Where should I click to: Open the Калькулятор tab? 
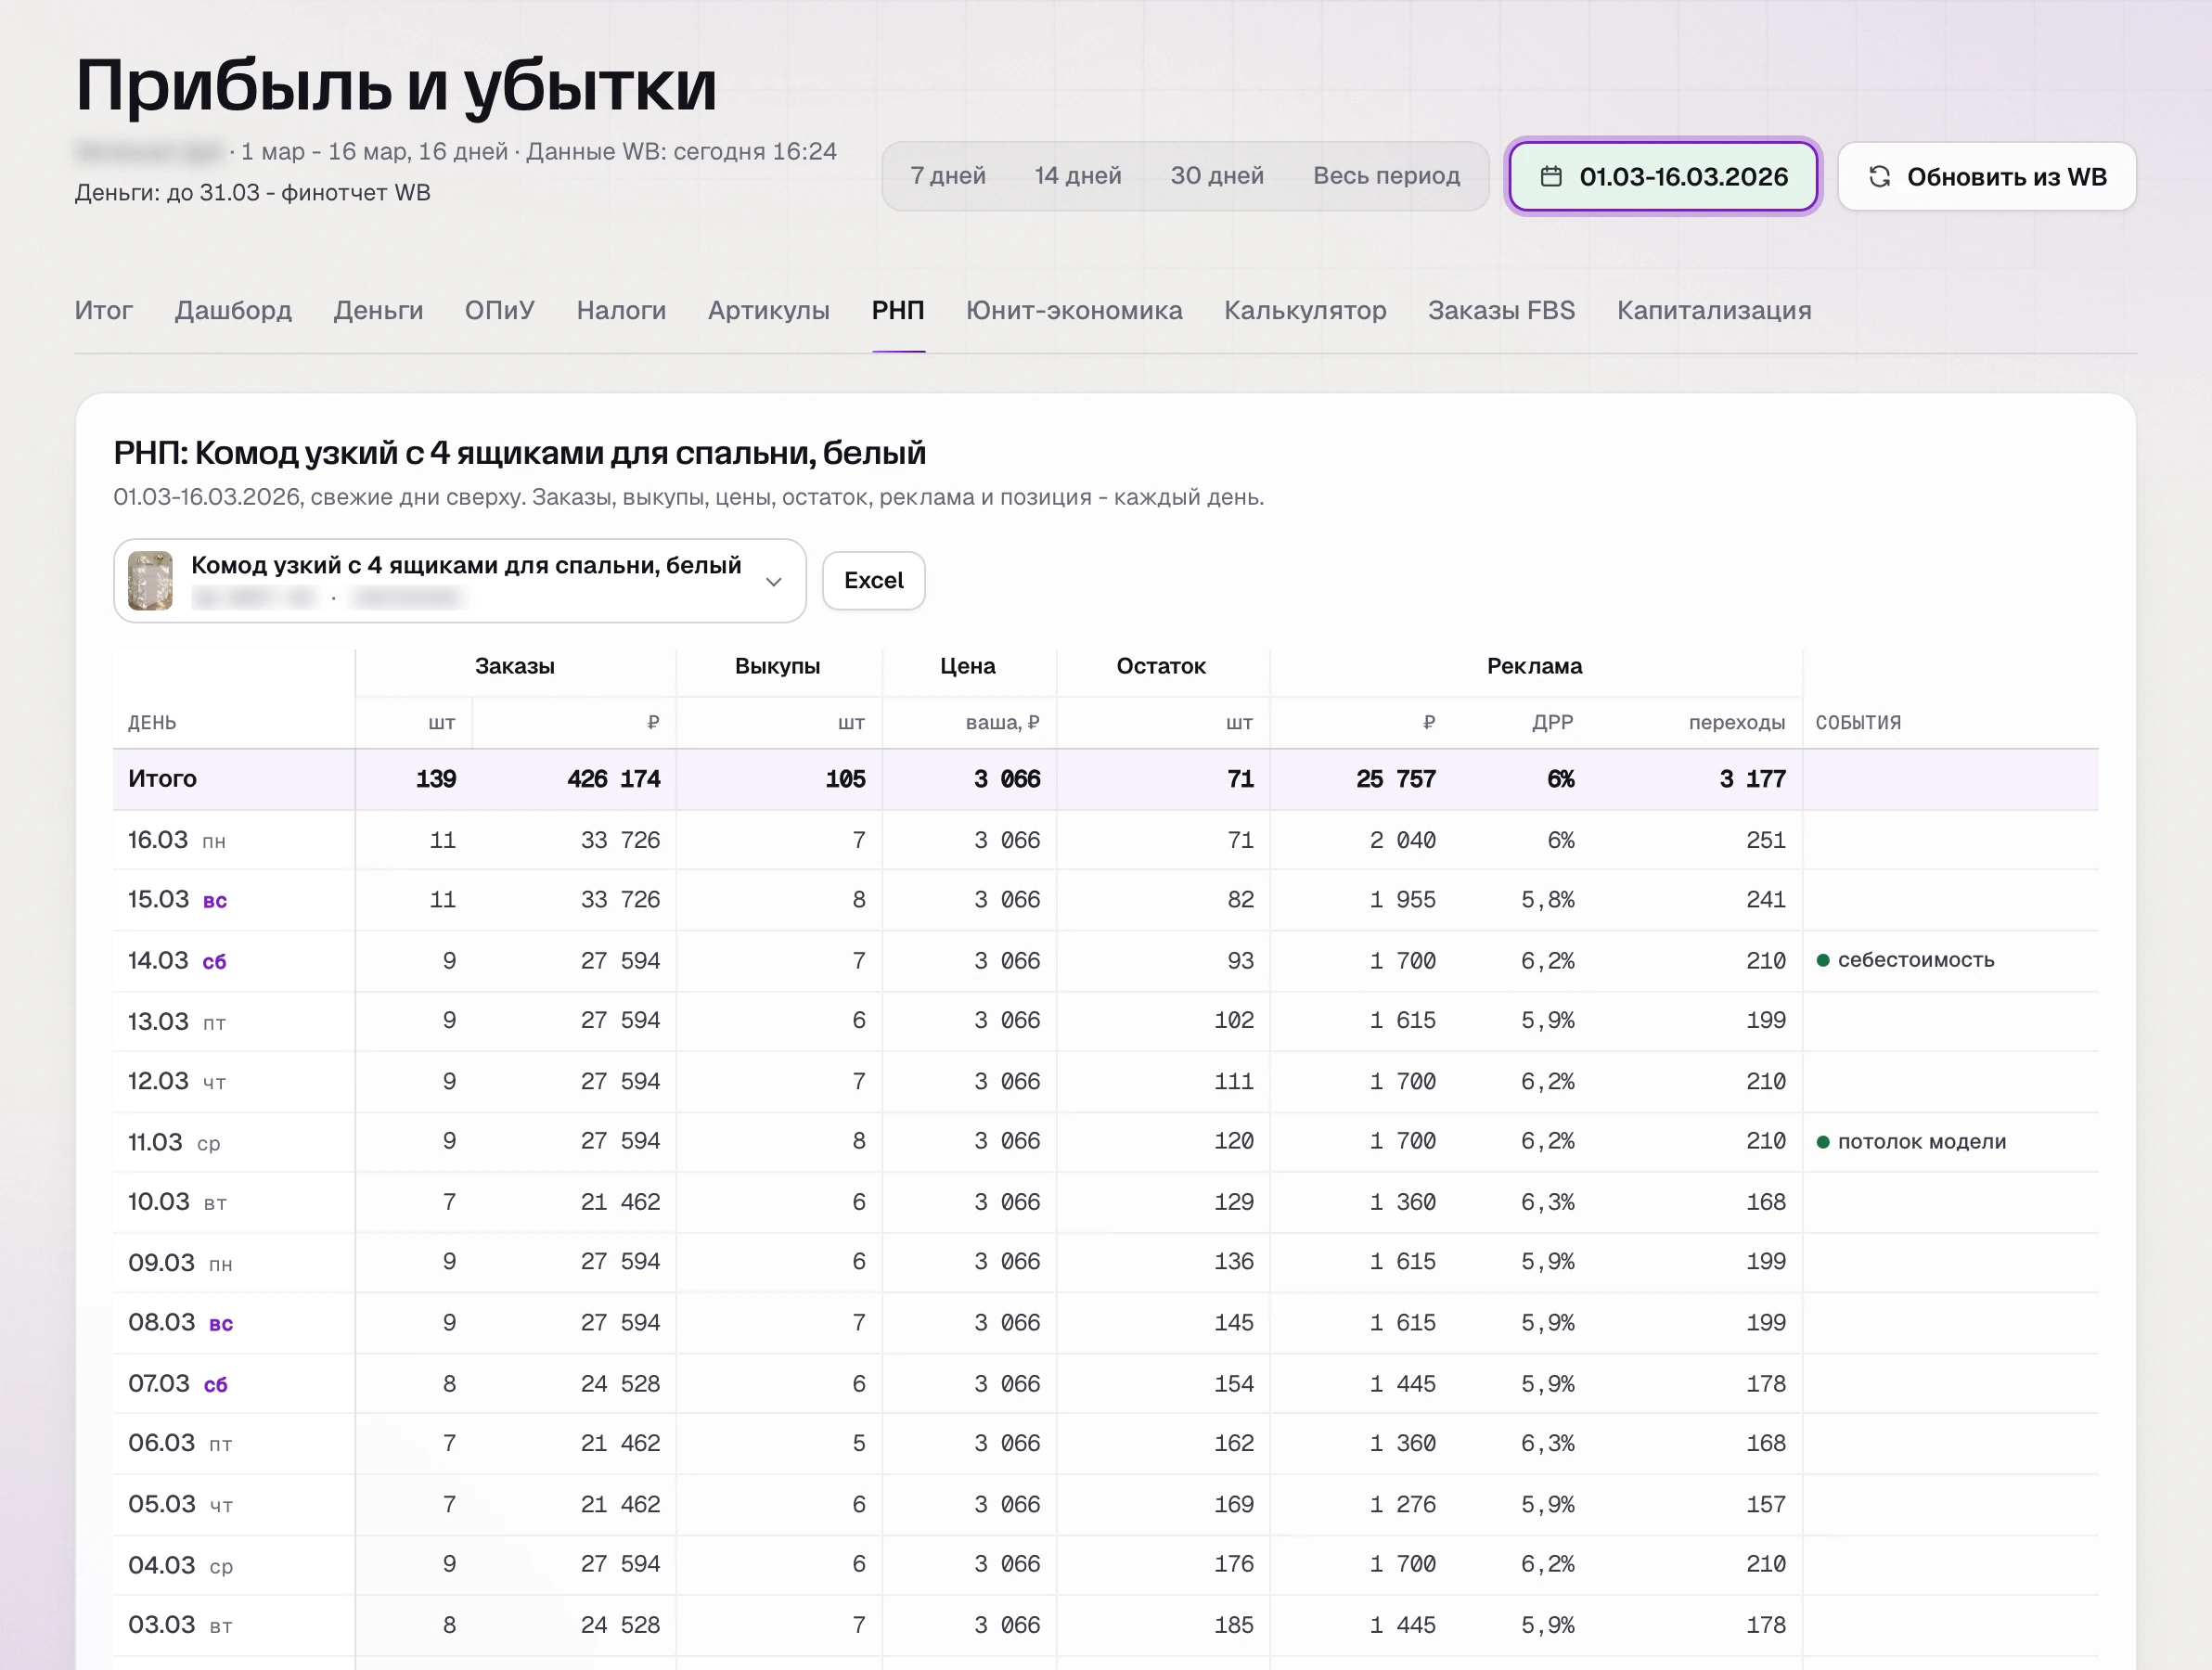click(1305, 310)
